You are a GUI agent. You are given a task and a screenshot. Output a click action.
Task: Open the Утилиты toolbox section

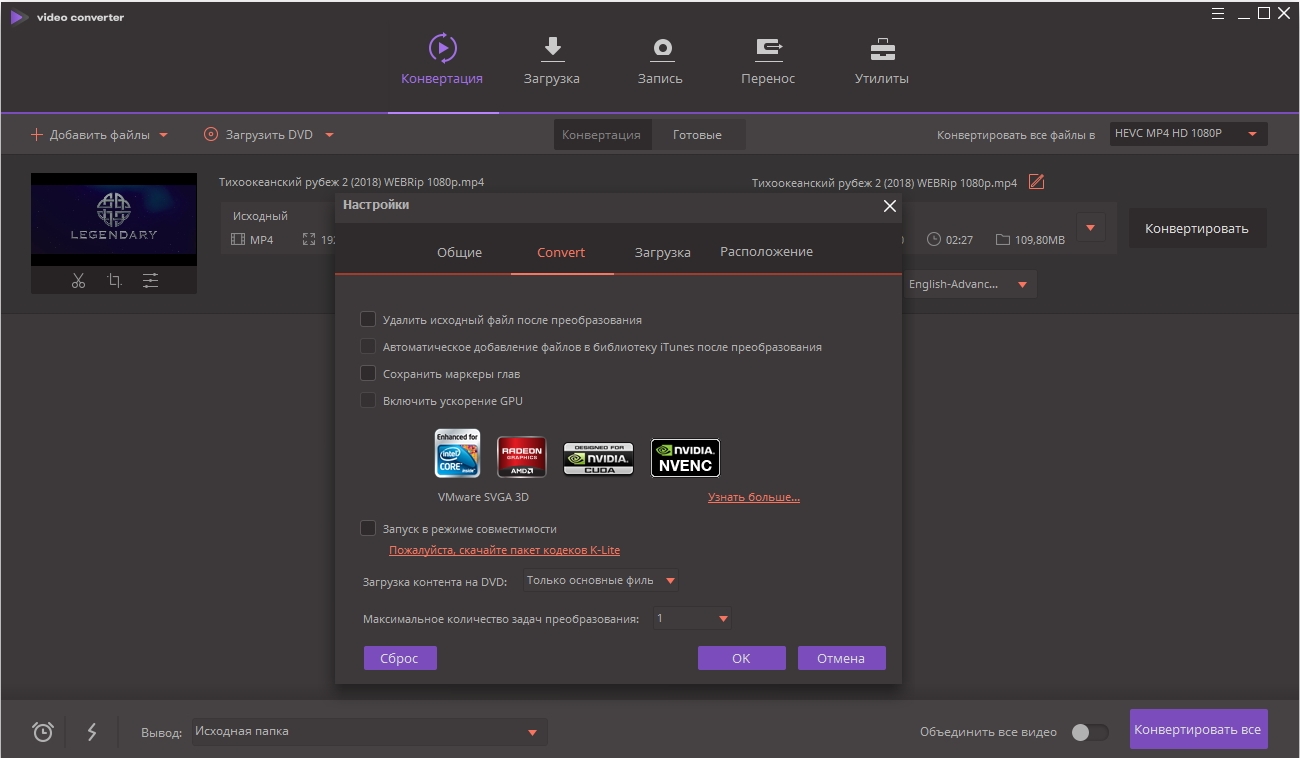[x=881, y=61]
